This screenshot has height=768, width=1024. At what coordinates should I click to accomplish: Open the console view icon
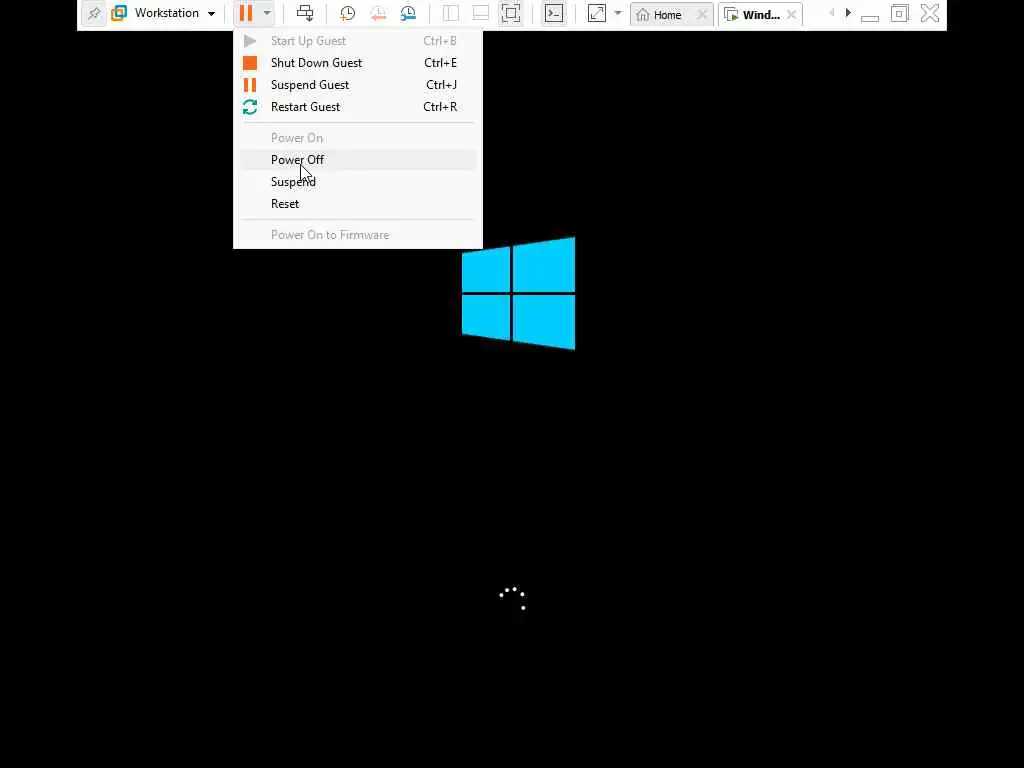click(554, 13)
